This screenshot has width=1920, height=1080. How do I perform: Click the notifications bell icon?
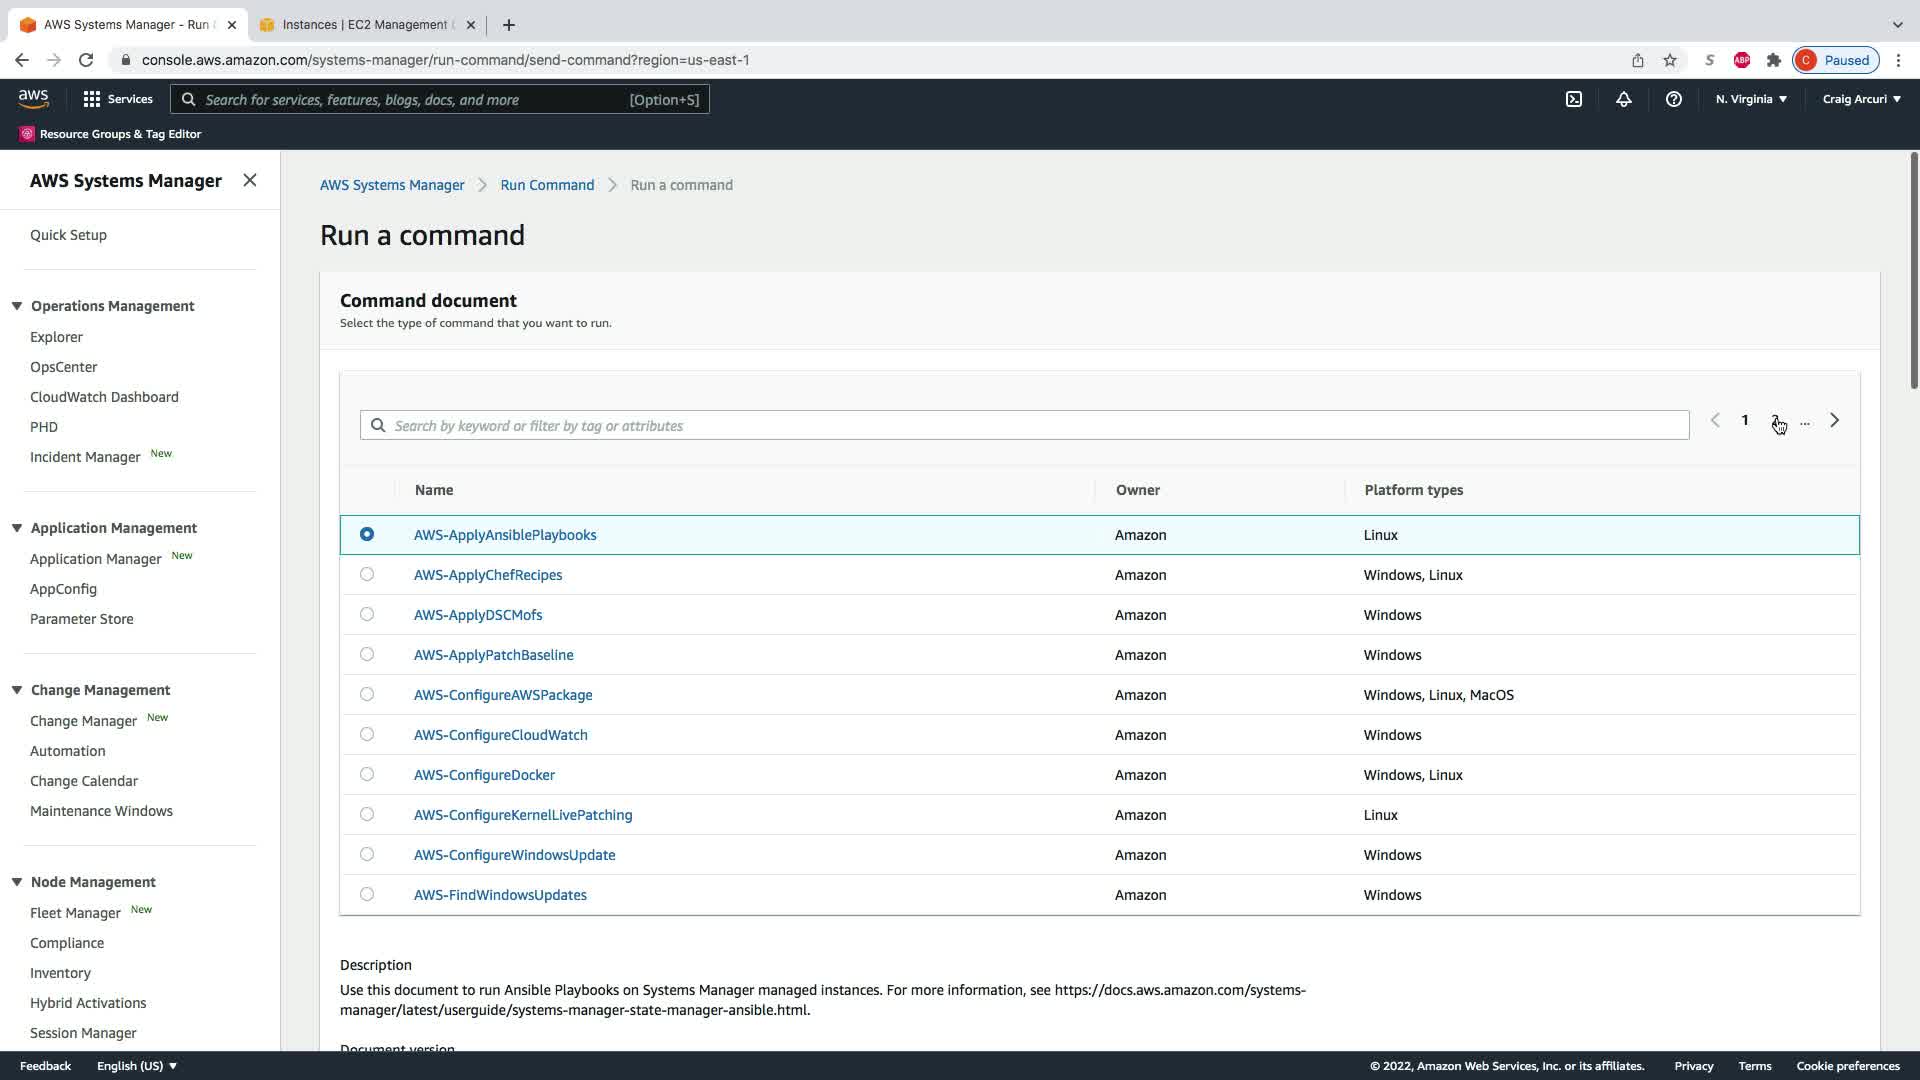[x=1623, y=99]
